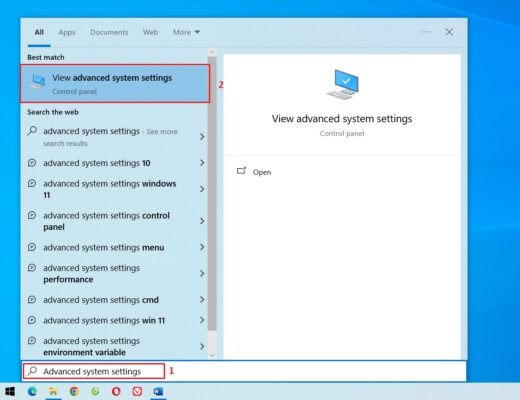Expand arrow for 'settings control panel' suggestion
Image resolution: width=520 pixels, height=400 pixels.
pyautogui.click(x=202, y=221)
